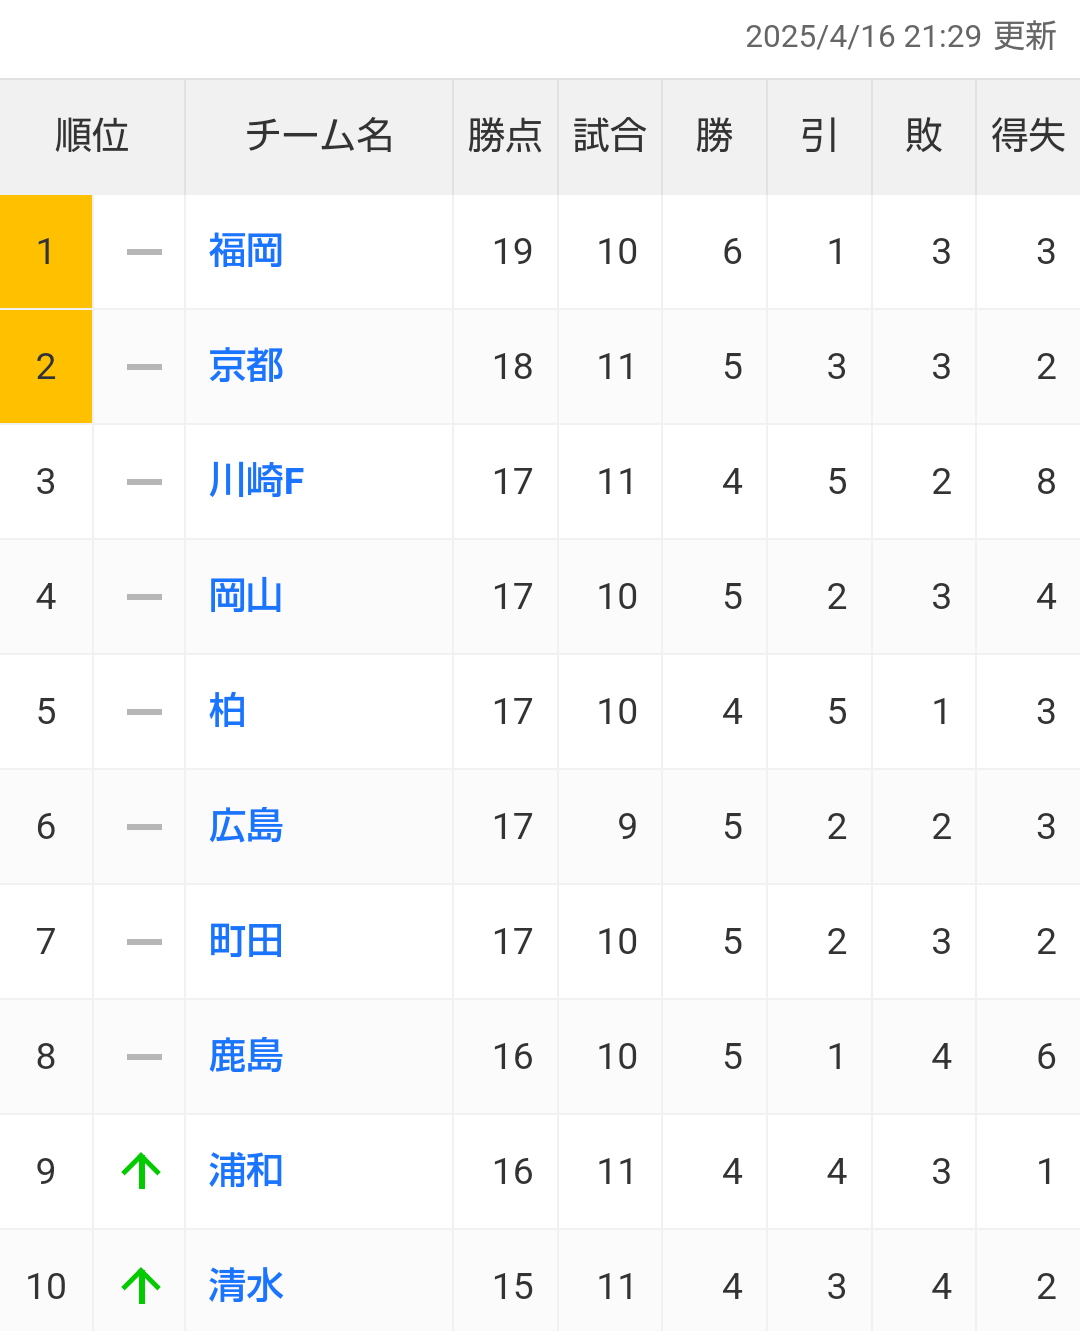
Task: Select the 浦和 team link
Action: click(246, 1171)
